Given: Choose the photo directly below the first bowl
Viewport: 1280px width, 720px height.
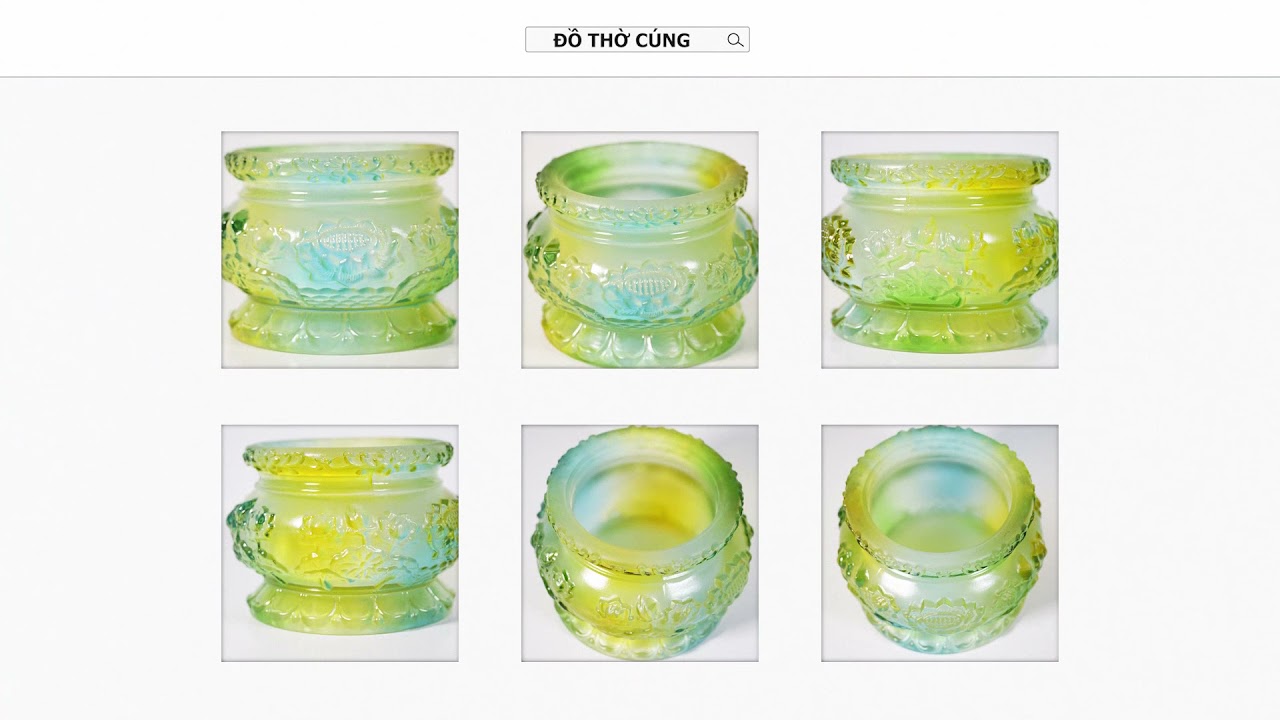Looking at the screenshot, I should click(340, 543).
